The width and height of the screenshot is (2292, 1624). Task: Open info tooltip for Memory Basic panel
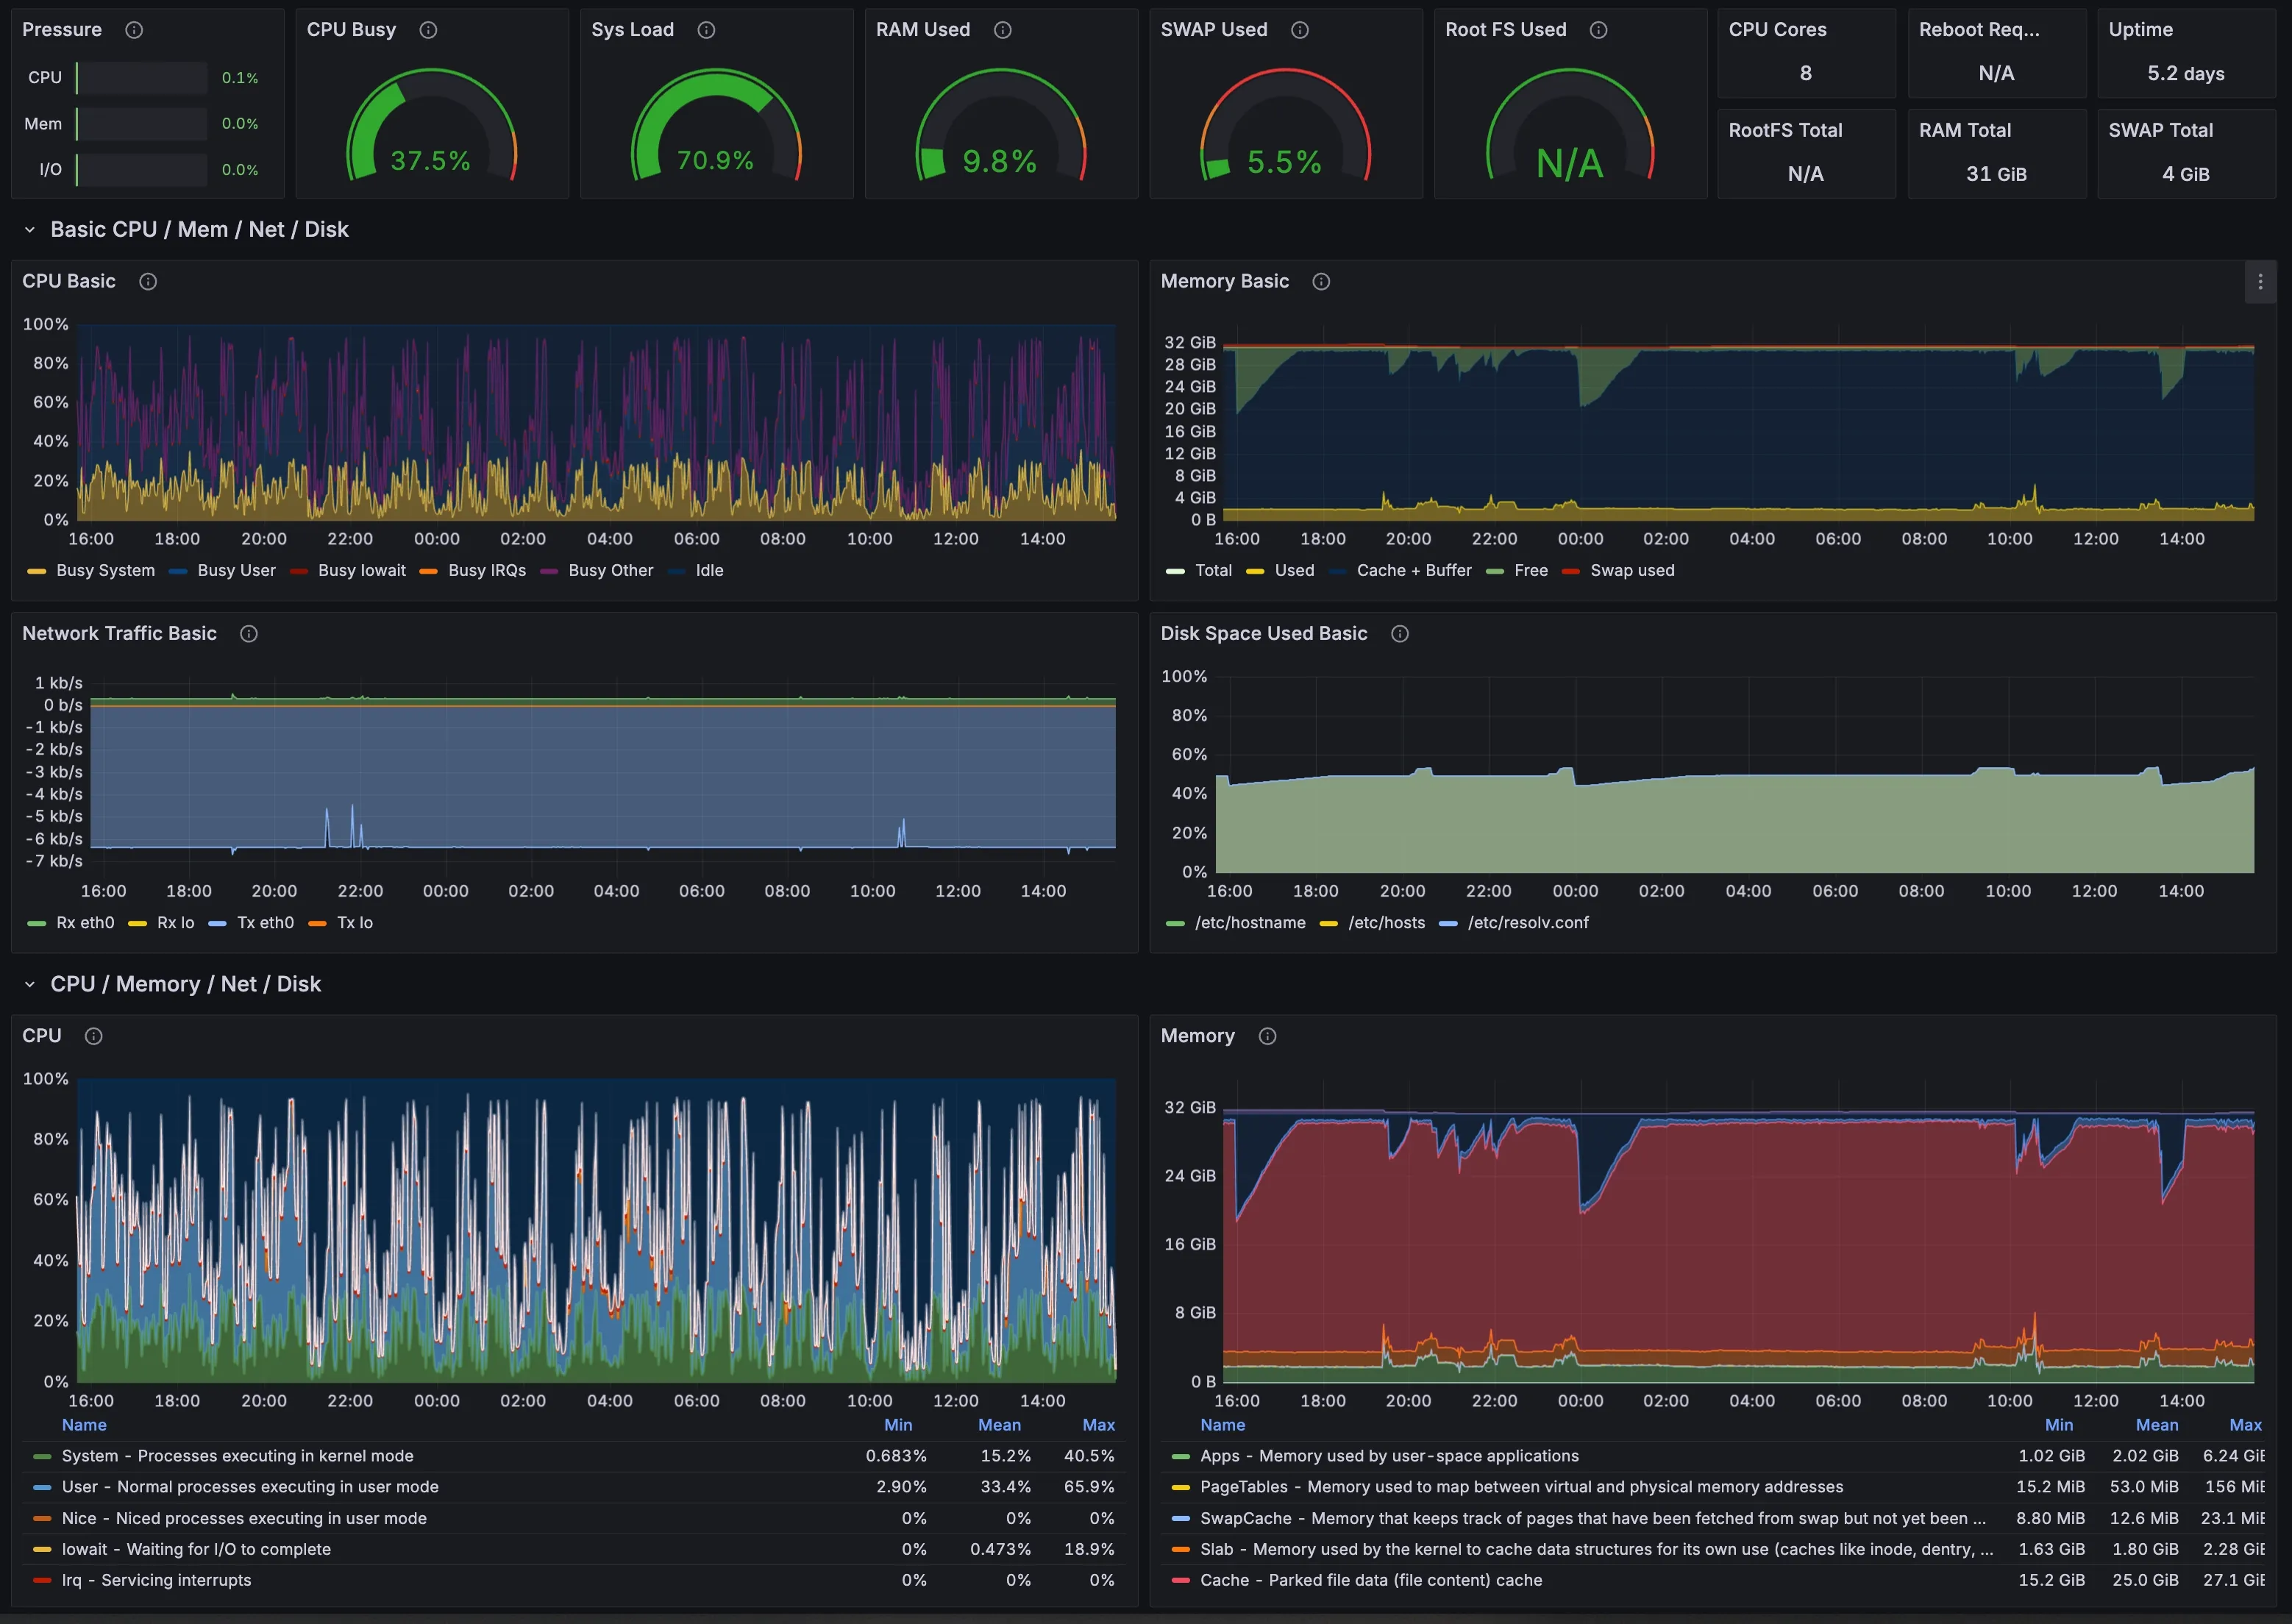pos(1320,281)
